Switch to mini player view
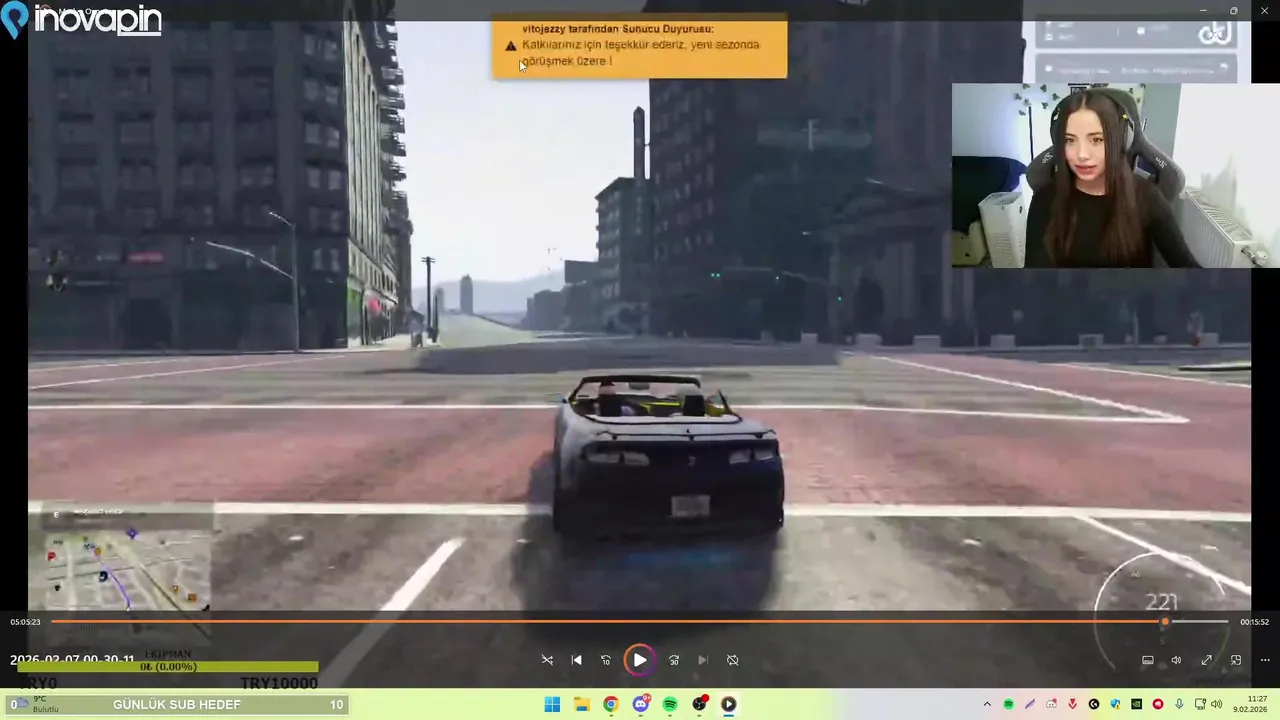 1236,660
